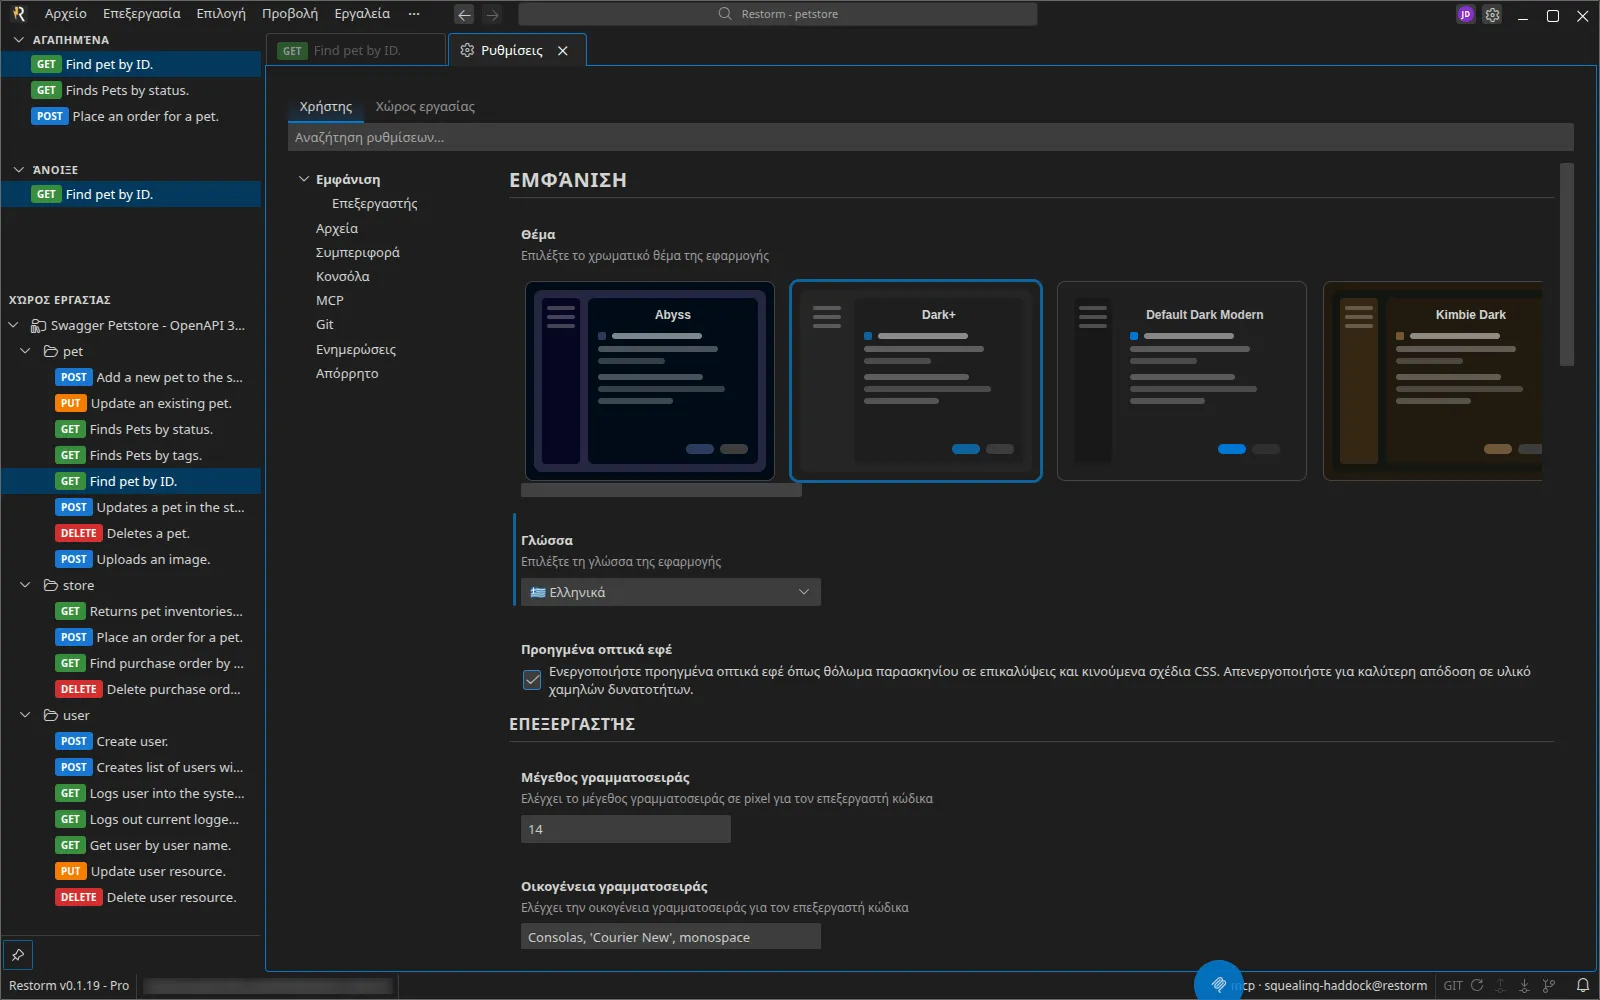Switch to the Find pet by ID editor tab
The width and height of the screenshot is (1600, 1000).
pyautogui.click(x=356, y=51)
